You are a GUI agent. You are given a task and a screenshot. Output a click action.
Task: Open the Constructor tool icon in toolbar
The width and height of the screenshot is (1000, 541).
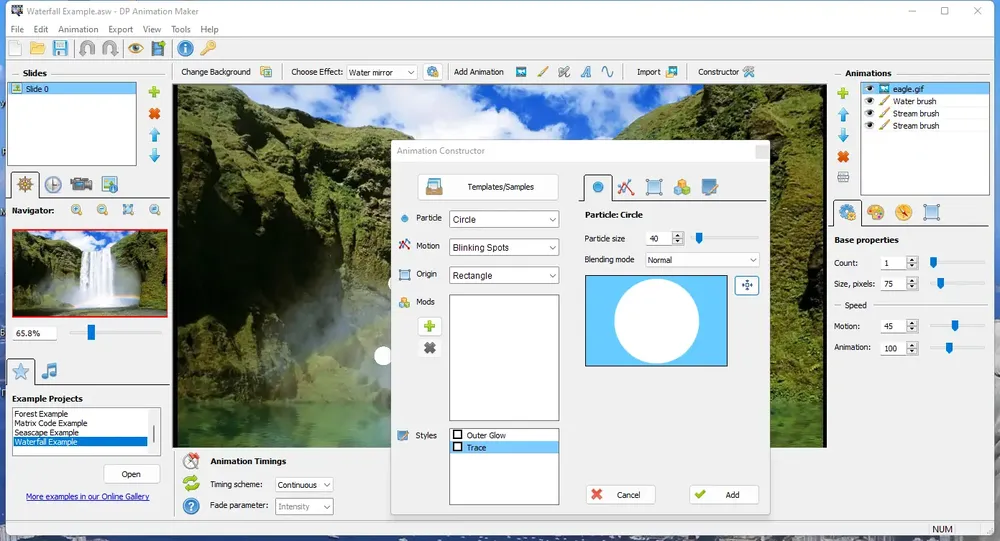tap(749, 72)
